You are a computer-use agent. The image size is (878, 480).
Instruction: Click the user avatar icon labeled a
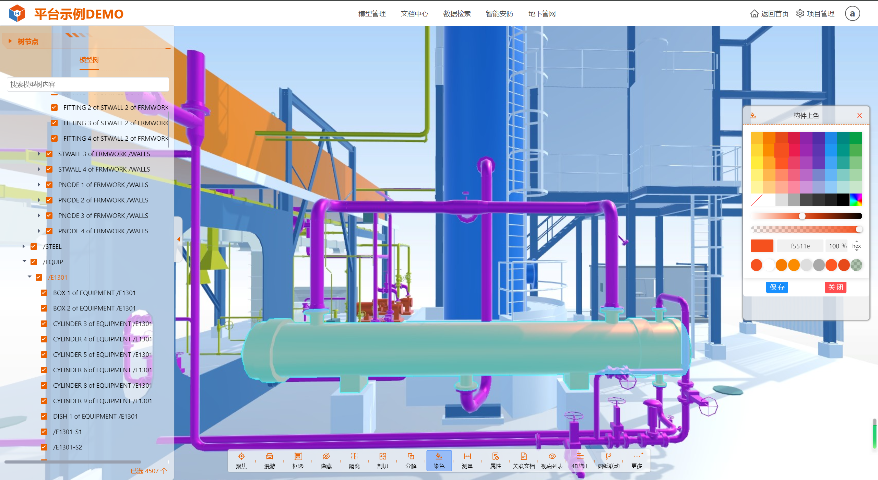tap(852, 14)
